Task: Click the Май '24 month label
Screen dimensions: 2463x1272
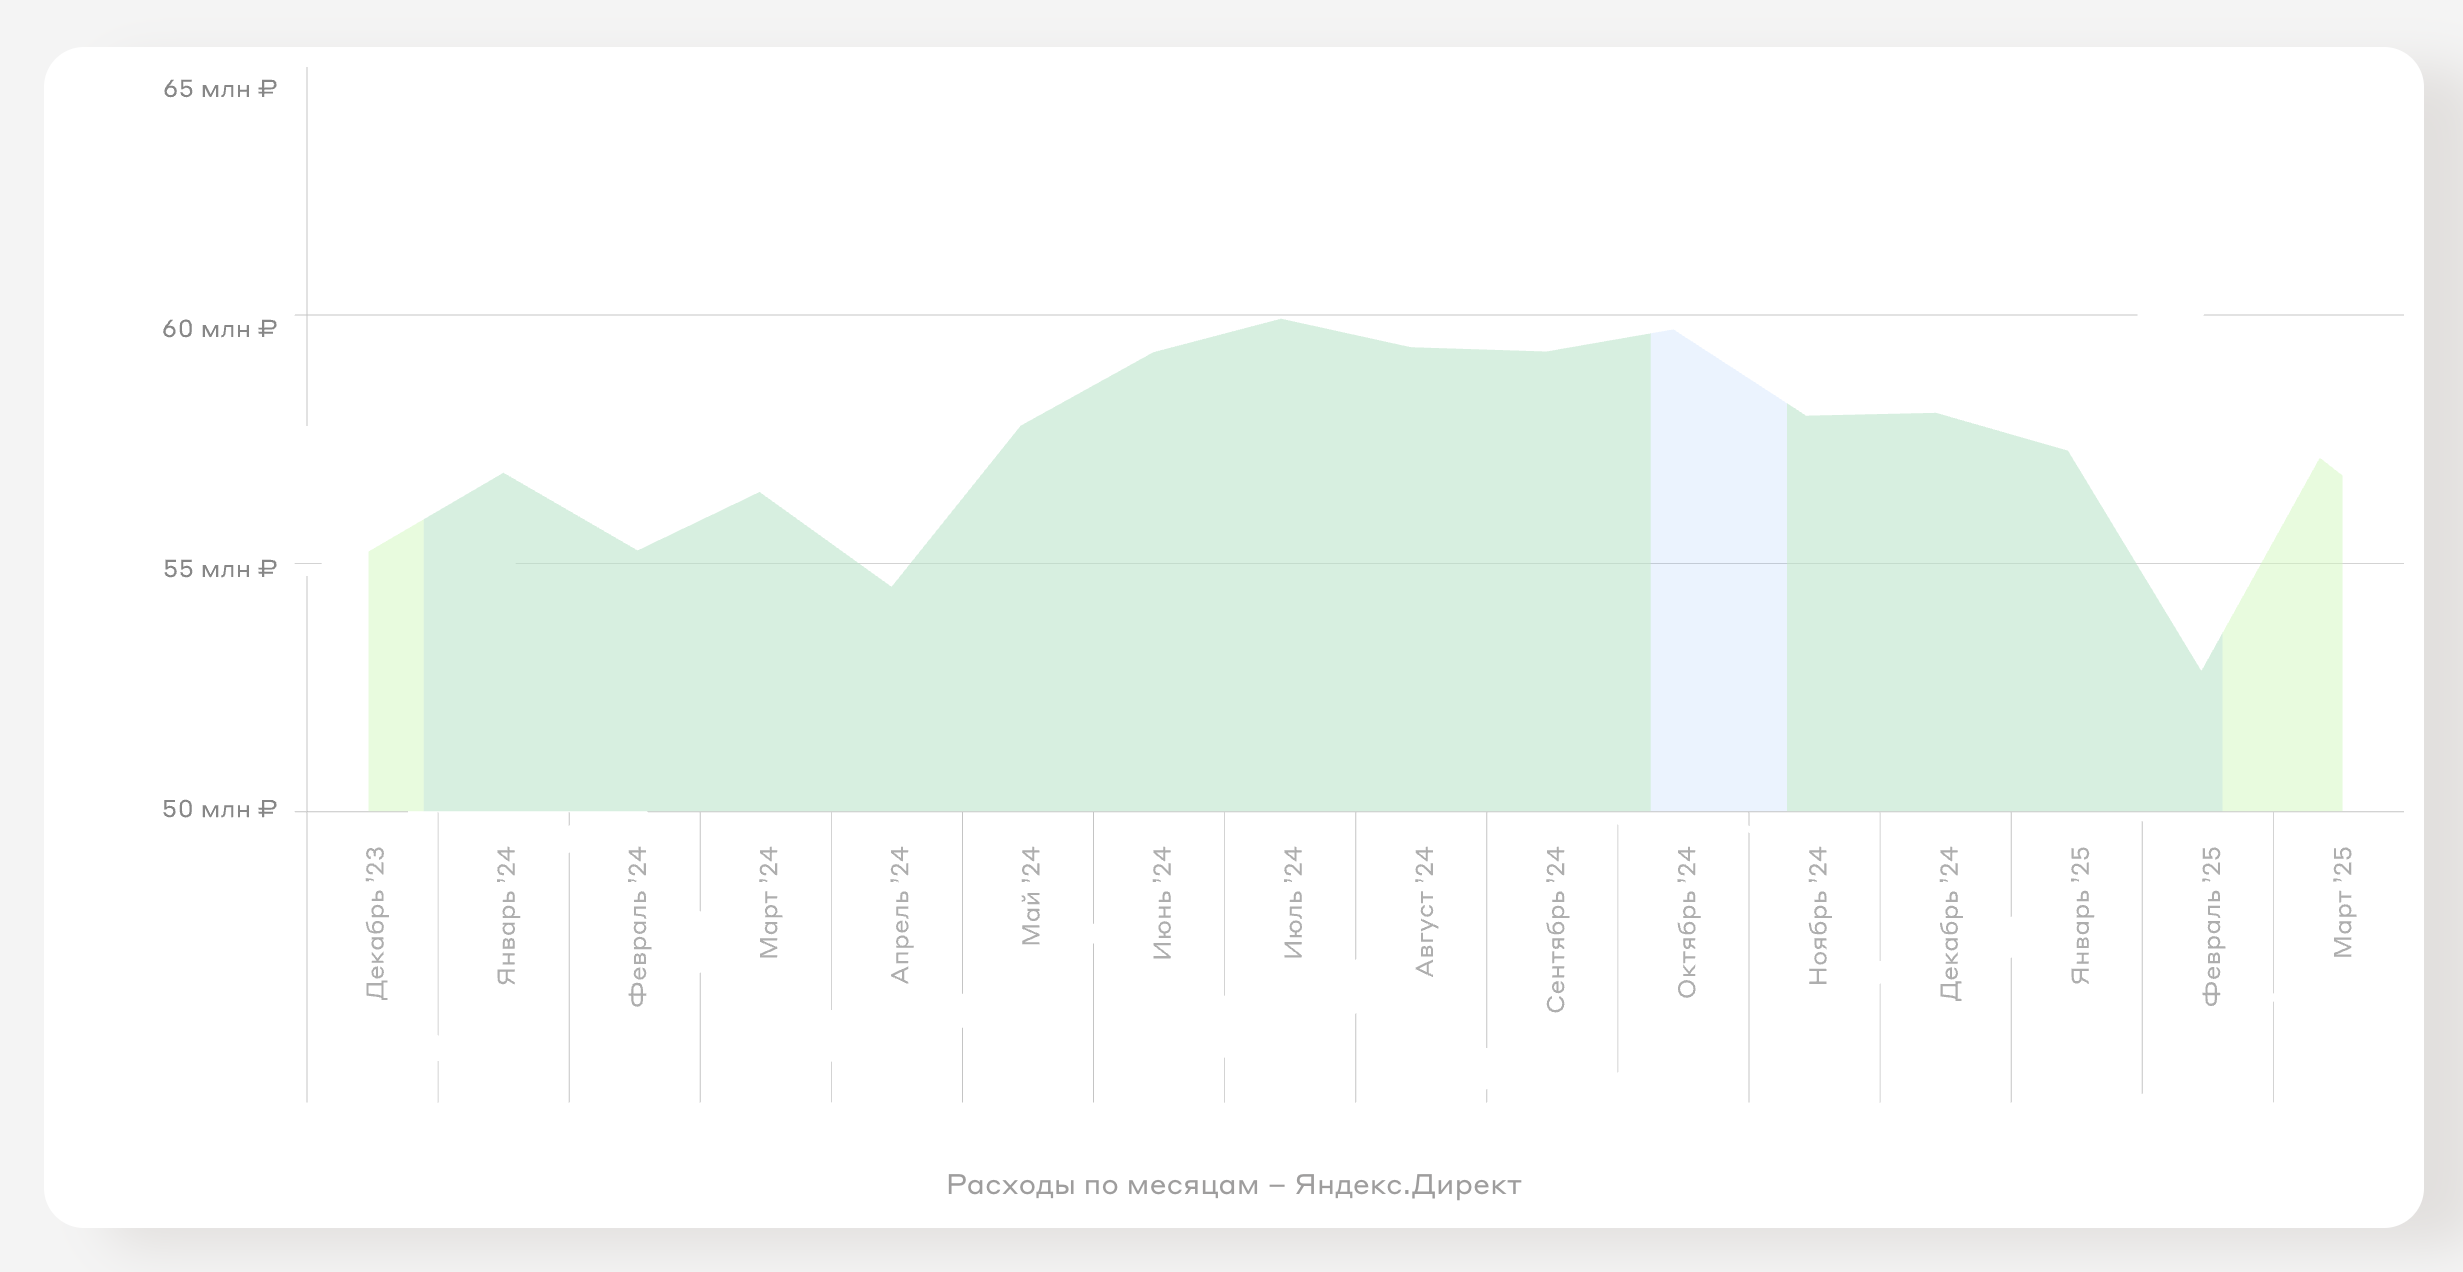Action: pos(1030,895)
